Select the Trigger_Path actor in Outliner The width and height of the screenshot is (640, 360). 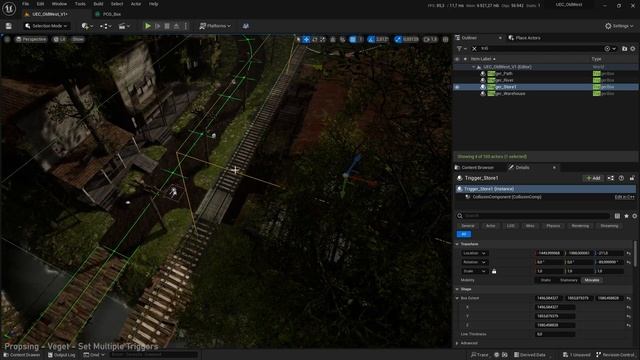pyautogui.click(x=500, y=73)
